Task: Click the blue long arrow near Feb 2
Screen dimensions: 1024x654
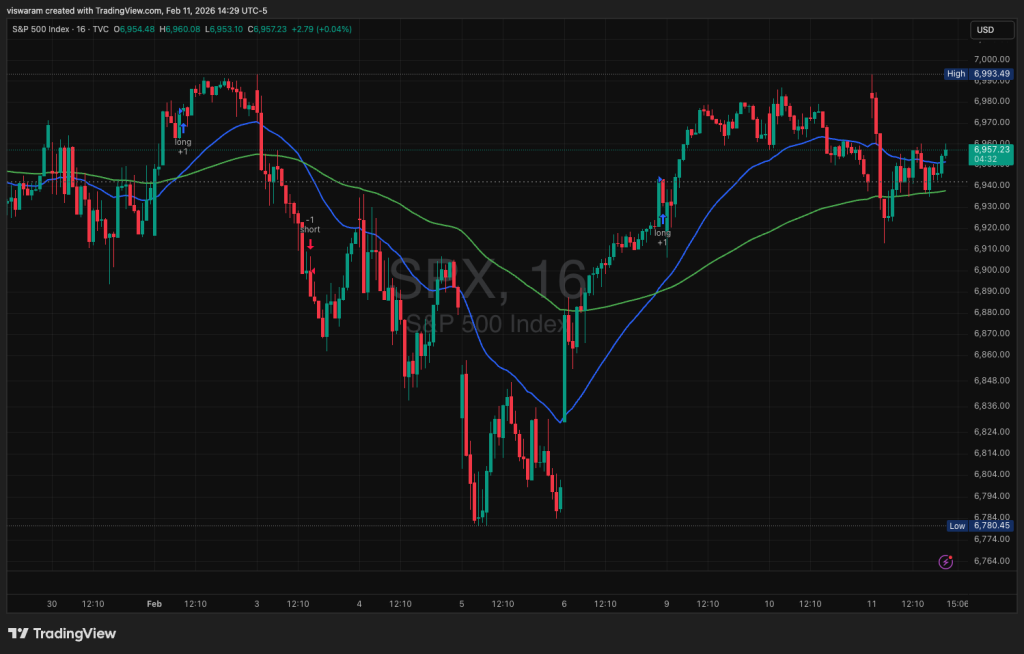Action: 183,128
